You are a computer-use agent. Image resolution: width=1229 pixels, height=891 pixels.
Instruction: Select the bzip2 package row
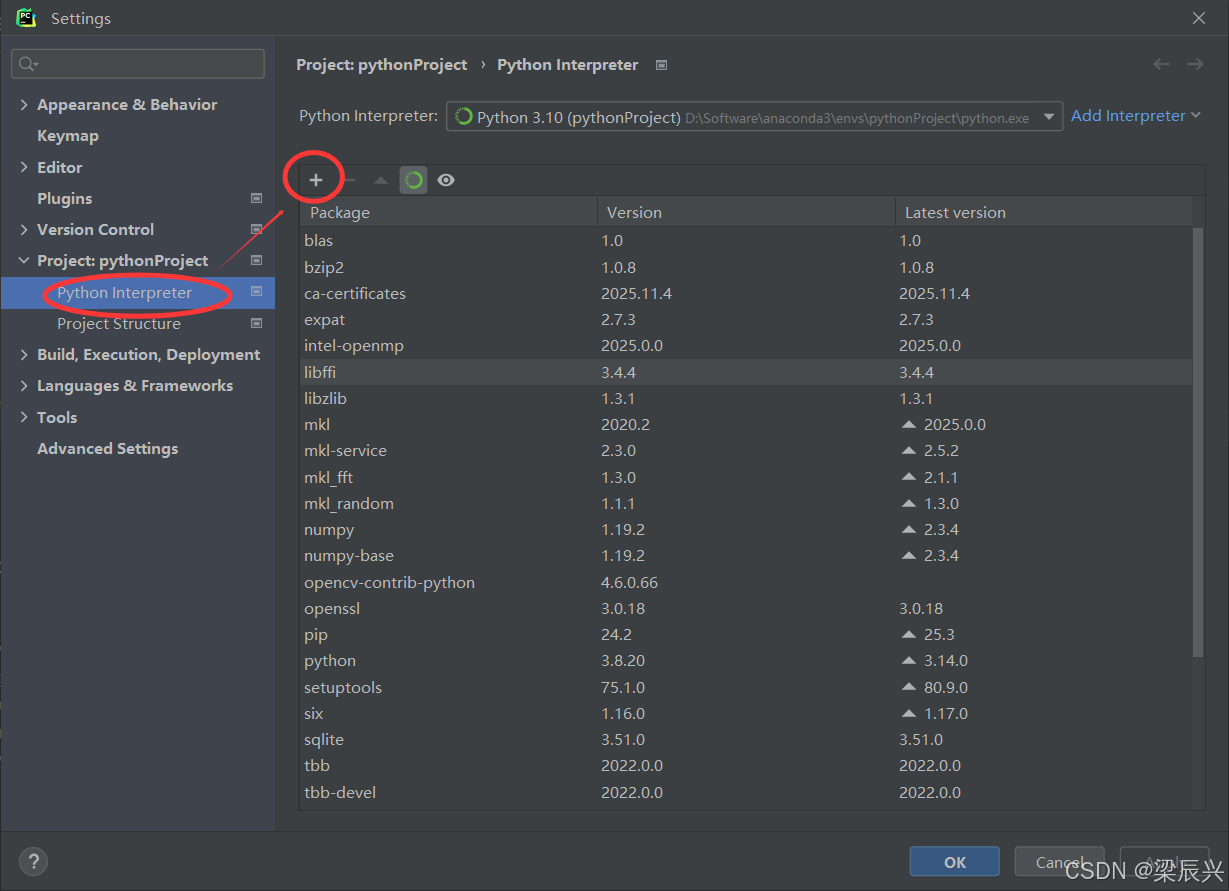point(746,267)
